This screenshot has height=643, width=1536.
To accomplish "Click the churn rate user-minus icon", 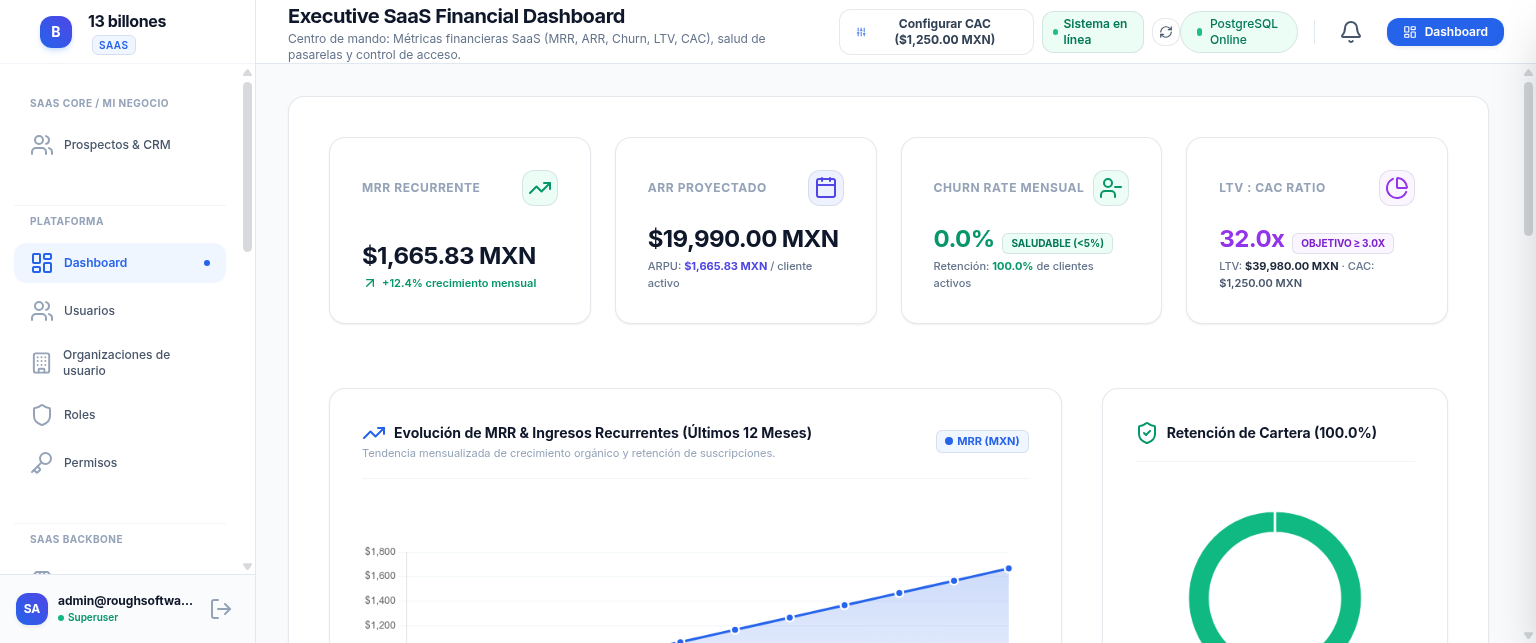I will tap(1110, 188).
